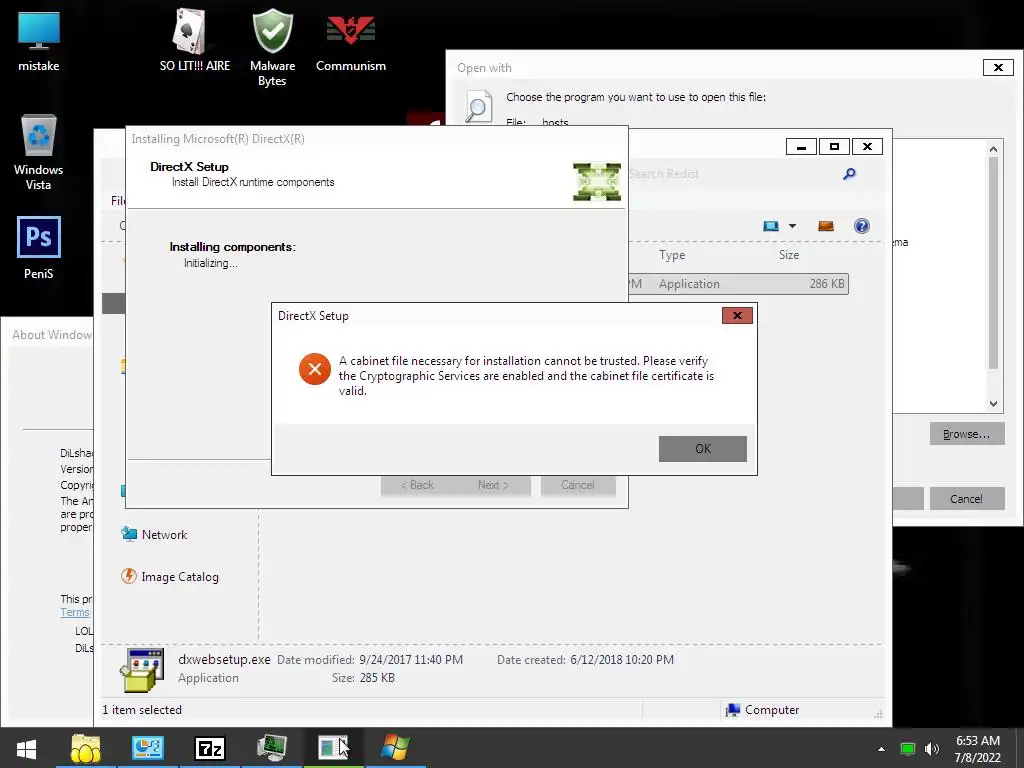Click the green monitor tray icon
The image size is (1024, 768).
pos(908,749)
